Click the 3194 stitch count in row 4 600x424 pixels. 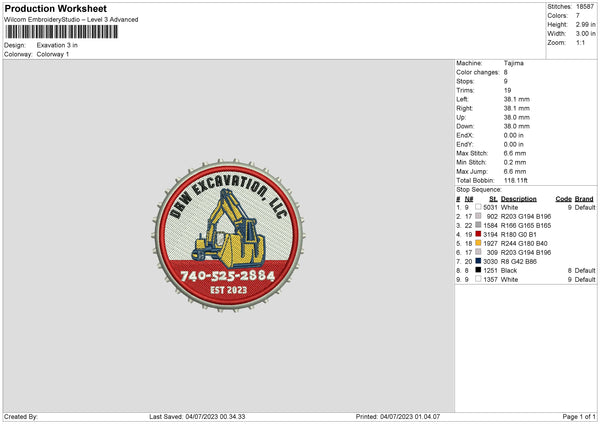490,235
